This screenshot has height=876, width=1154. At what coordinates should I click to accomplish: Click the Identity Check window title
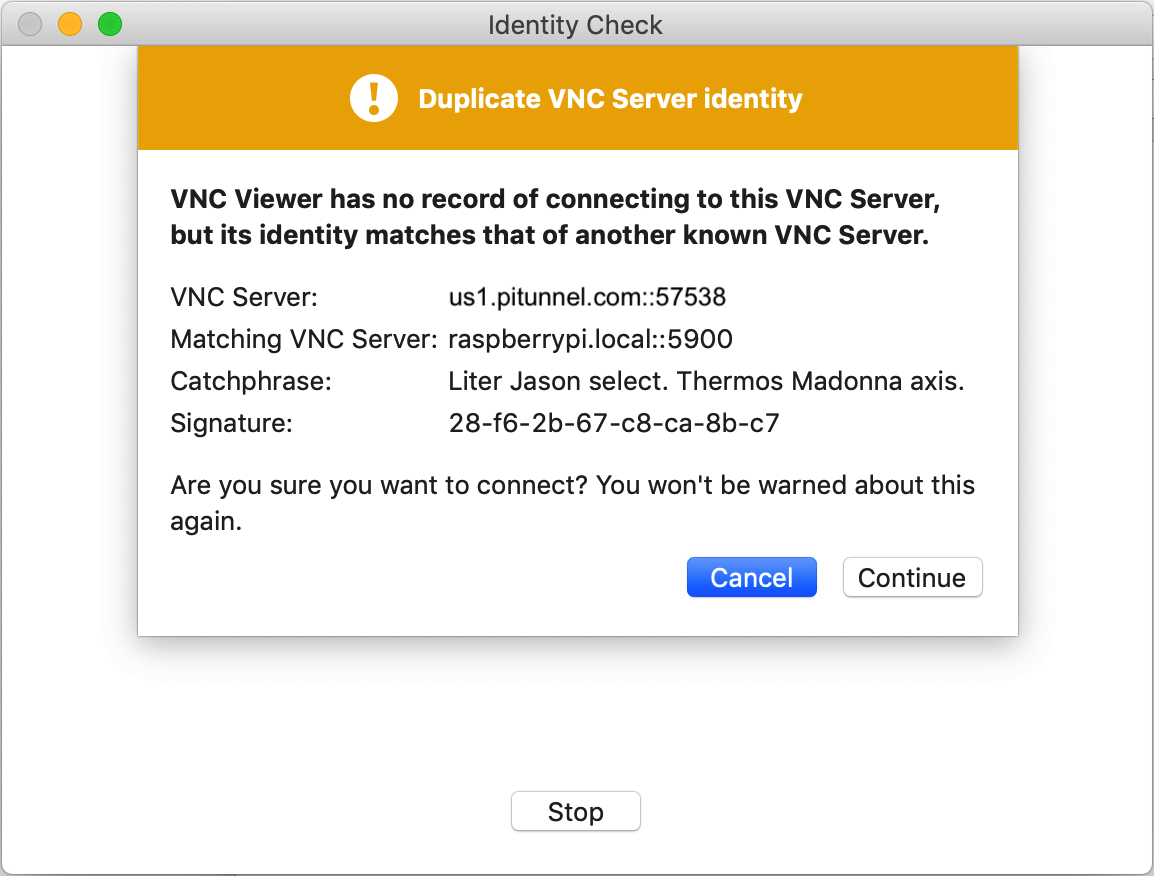coord(575,25)
